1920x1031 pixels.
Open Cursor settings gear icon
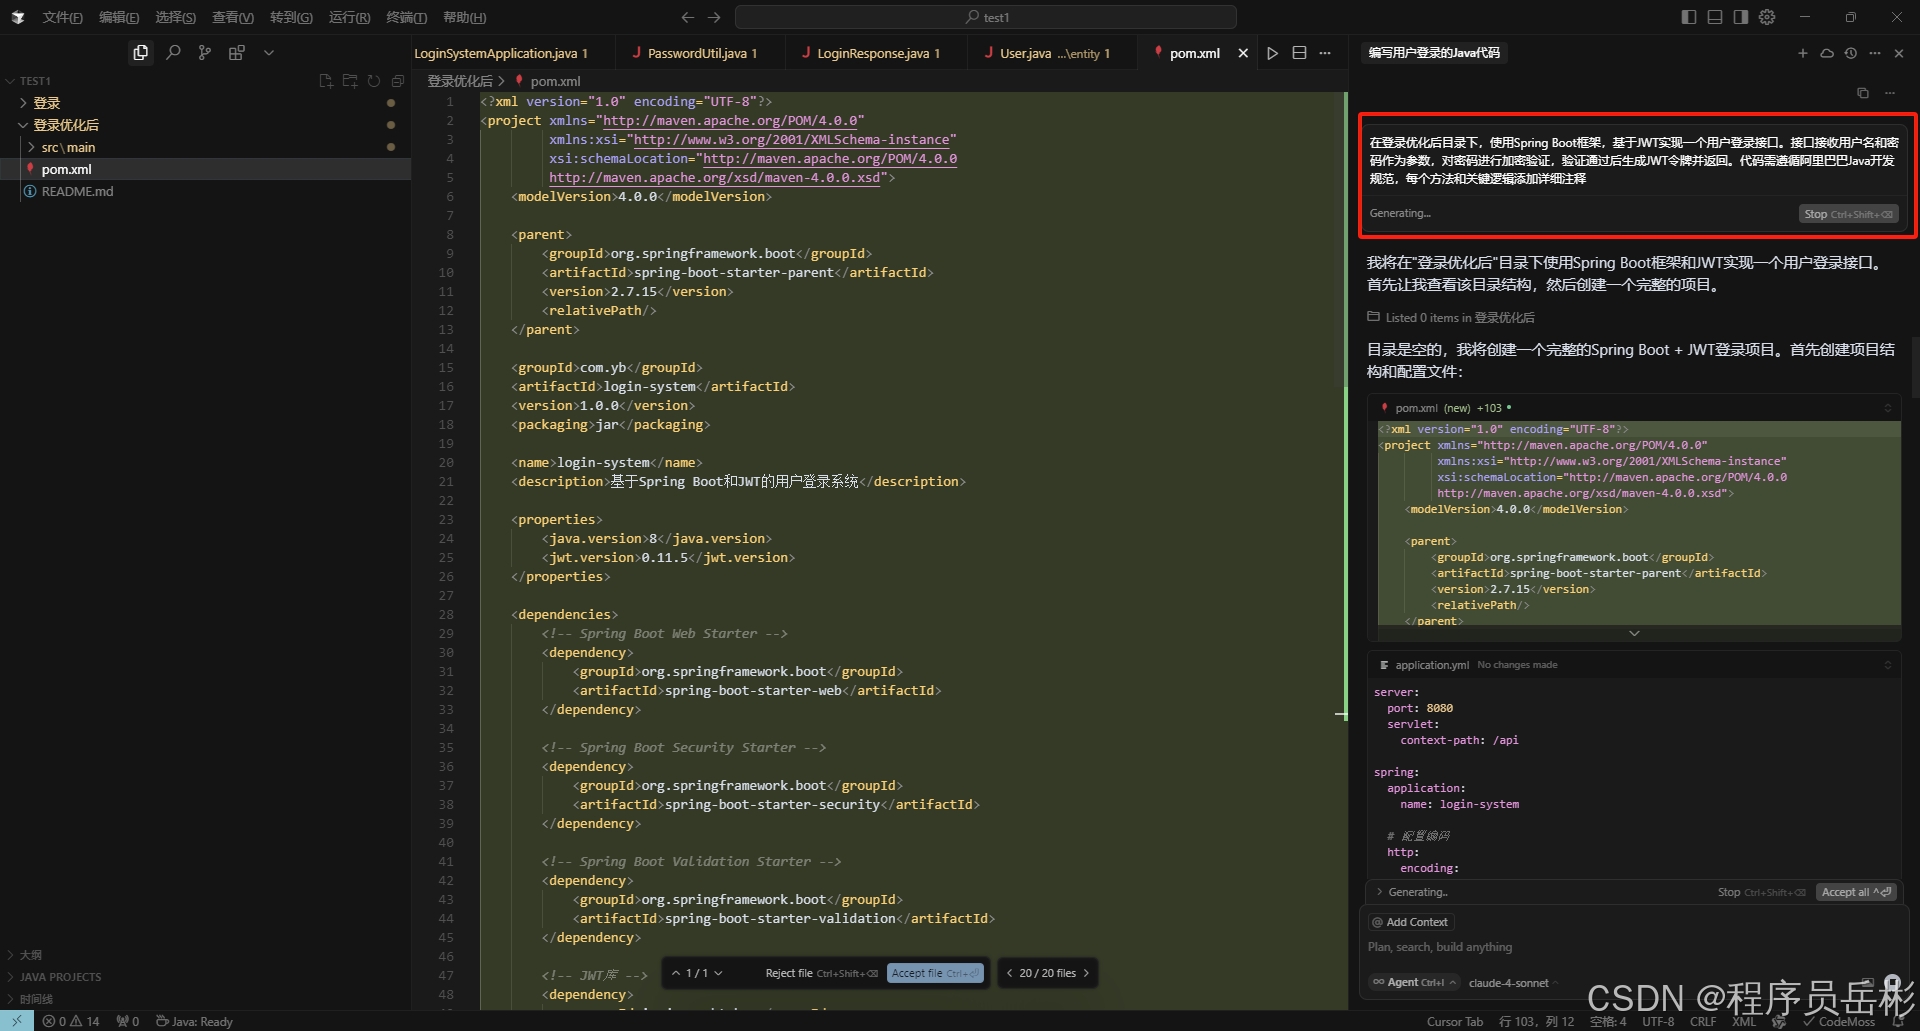point(1767,17)
